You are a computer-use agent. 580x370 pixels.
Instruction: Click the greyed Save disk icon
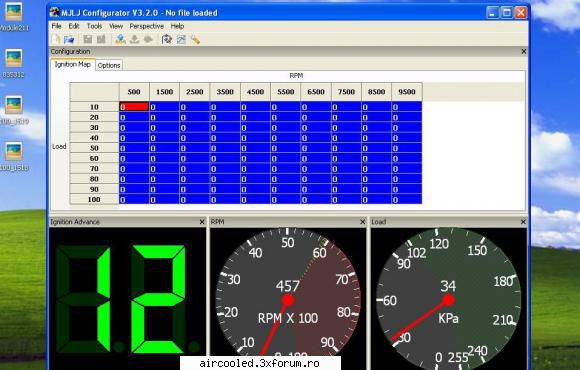pos(88,39)
